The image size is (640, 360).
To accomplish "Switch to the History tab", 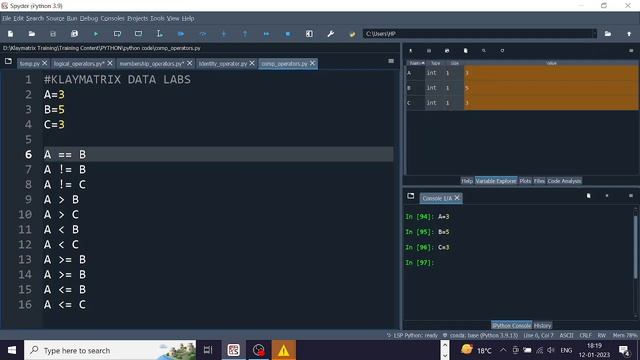I will coord(542,325).
